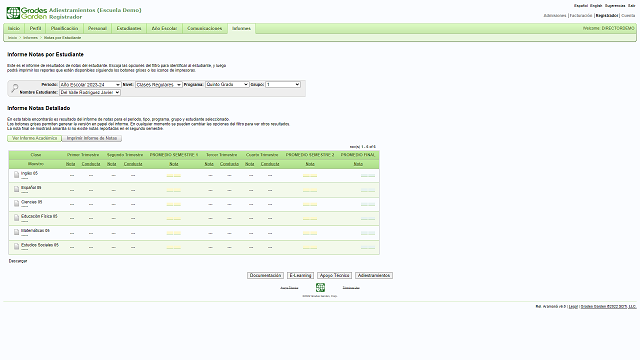This screenshot has height=360, width=640.
Task: Click Inicio in the breadcrumb
Action: (x=12, y=38)
